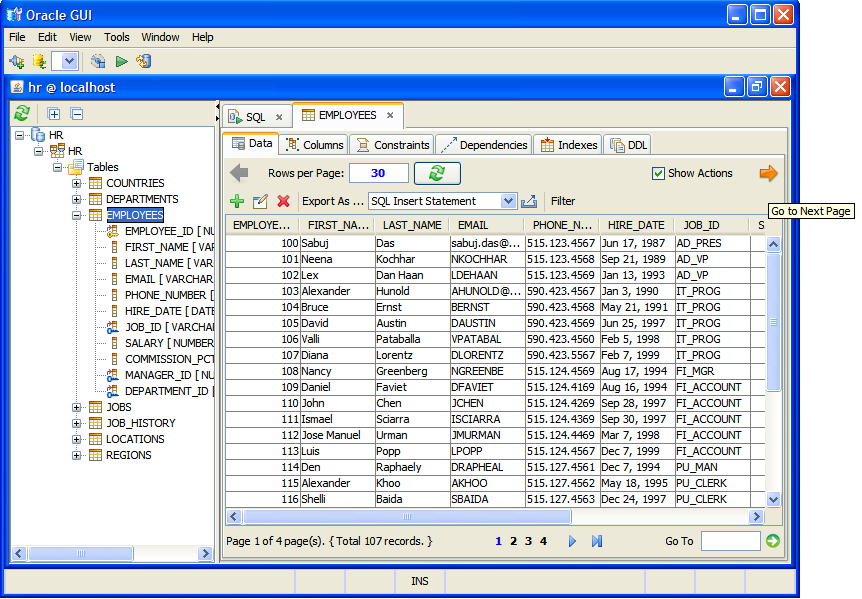The width and height of the screenshot is (862, 599).
Task: Uncheck the Show Actions checkbox
Action: pyautogui.click(x=658, y=174)
